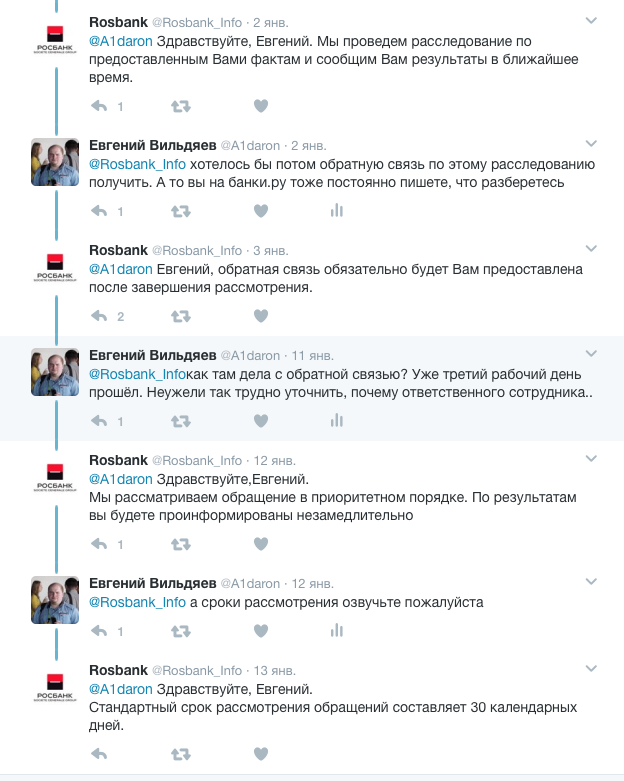Open Евгений's avatar photo on 11 Jan tweet
Image resolution: width=624 pixels, height=781 pixels.
point(55,372)
